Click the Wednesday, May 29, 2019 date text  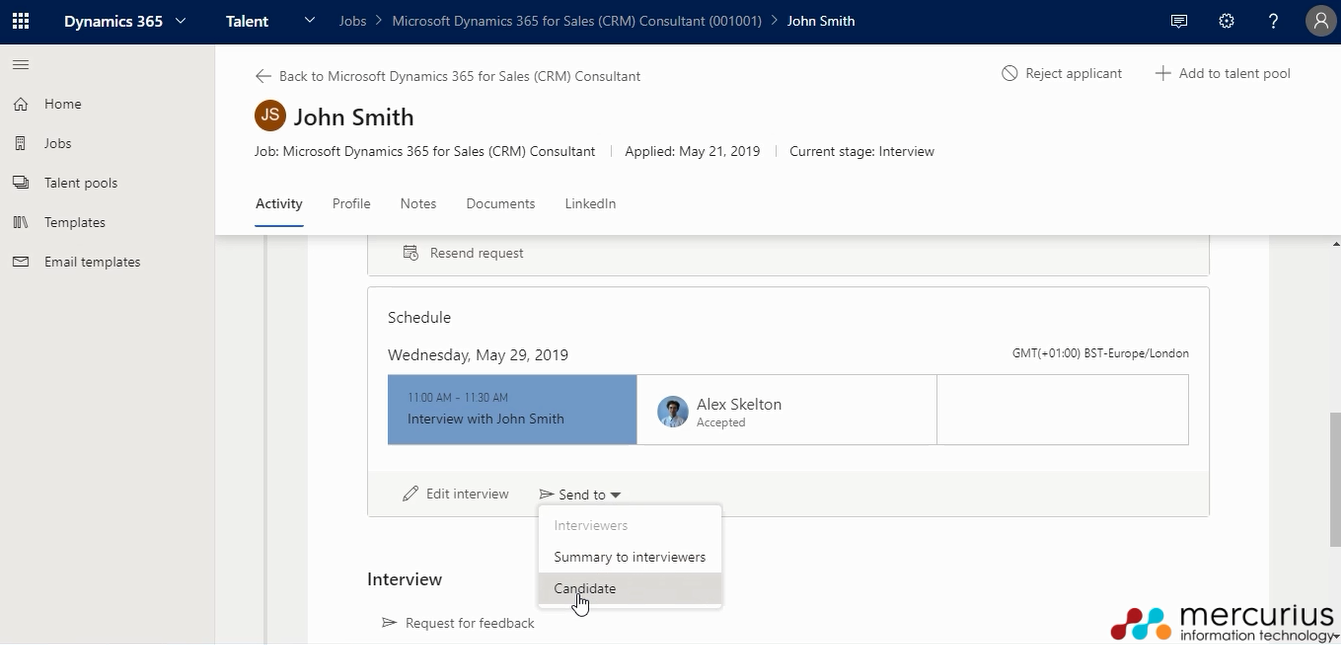click(x=478, y=355)
